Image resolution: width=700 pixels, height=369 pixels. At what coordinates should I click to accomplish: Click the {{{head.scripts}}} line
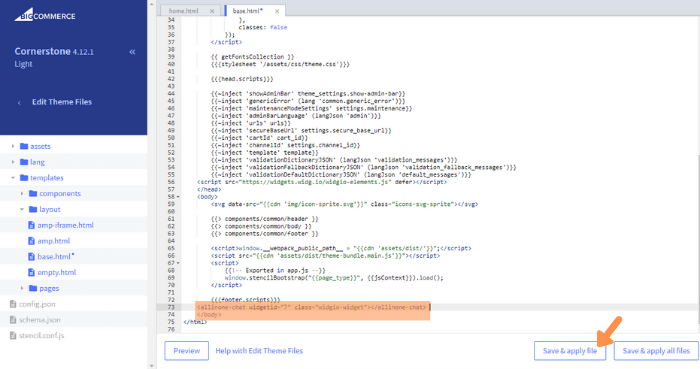[x=242, y=79]
